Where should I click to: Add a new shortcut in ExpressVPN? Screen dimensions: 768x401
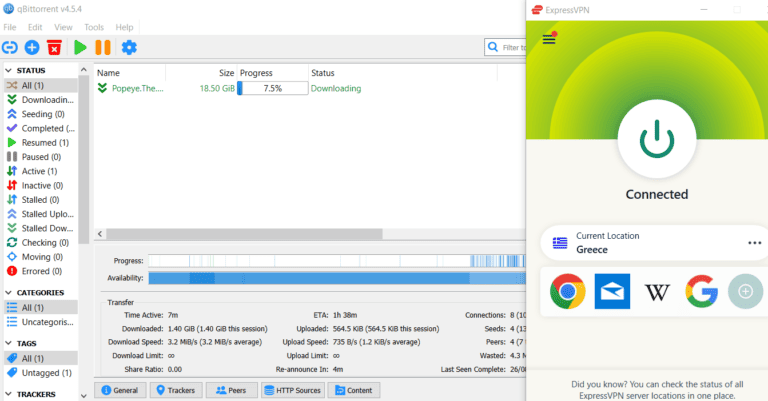746,291
